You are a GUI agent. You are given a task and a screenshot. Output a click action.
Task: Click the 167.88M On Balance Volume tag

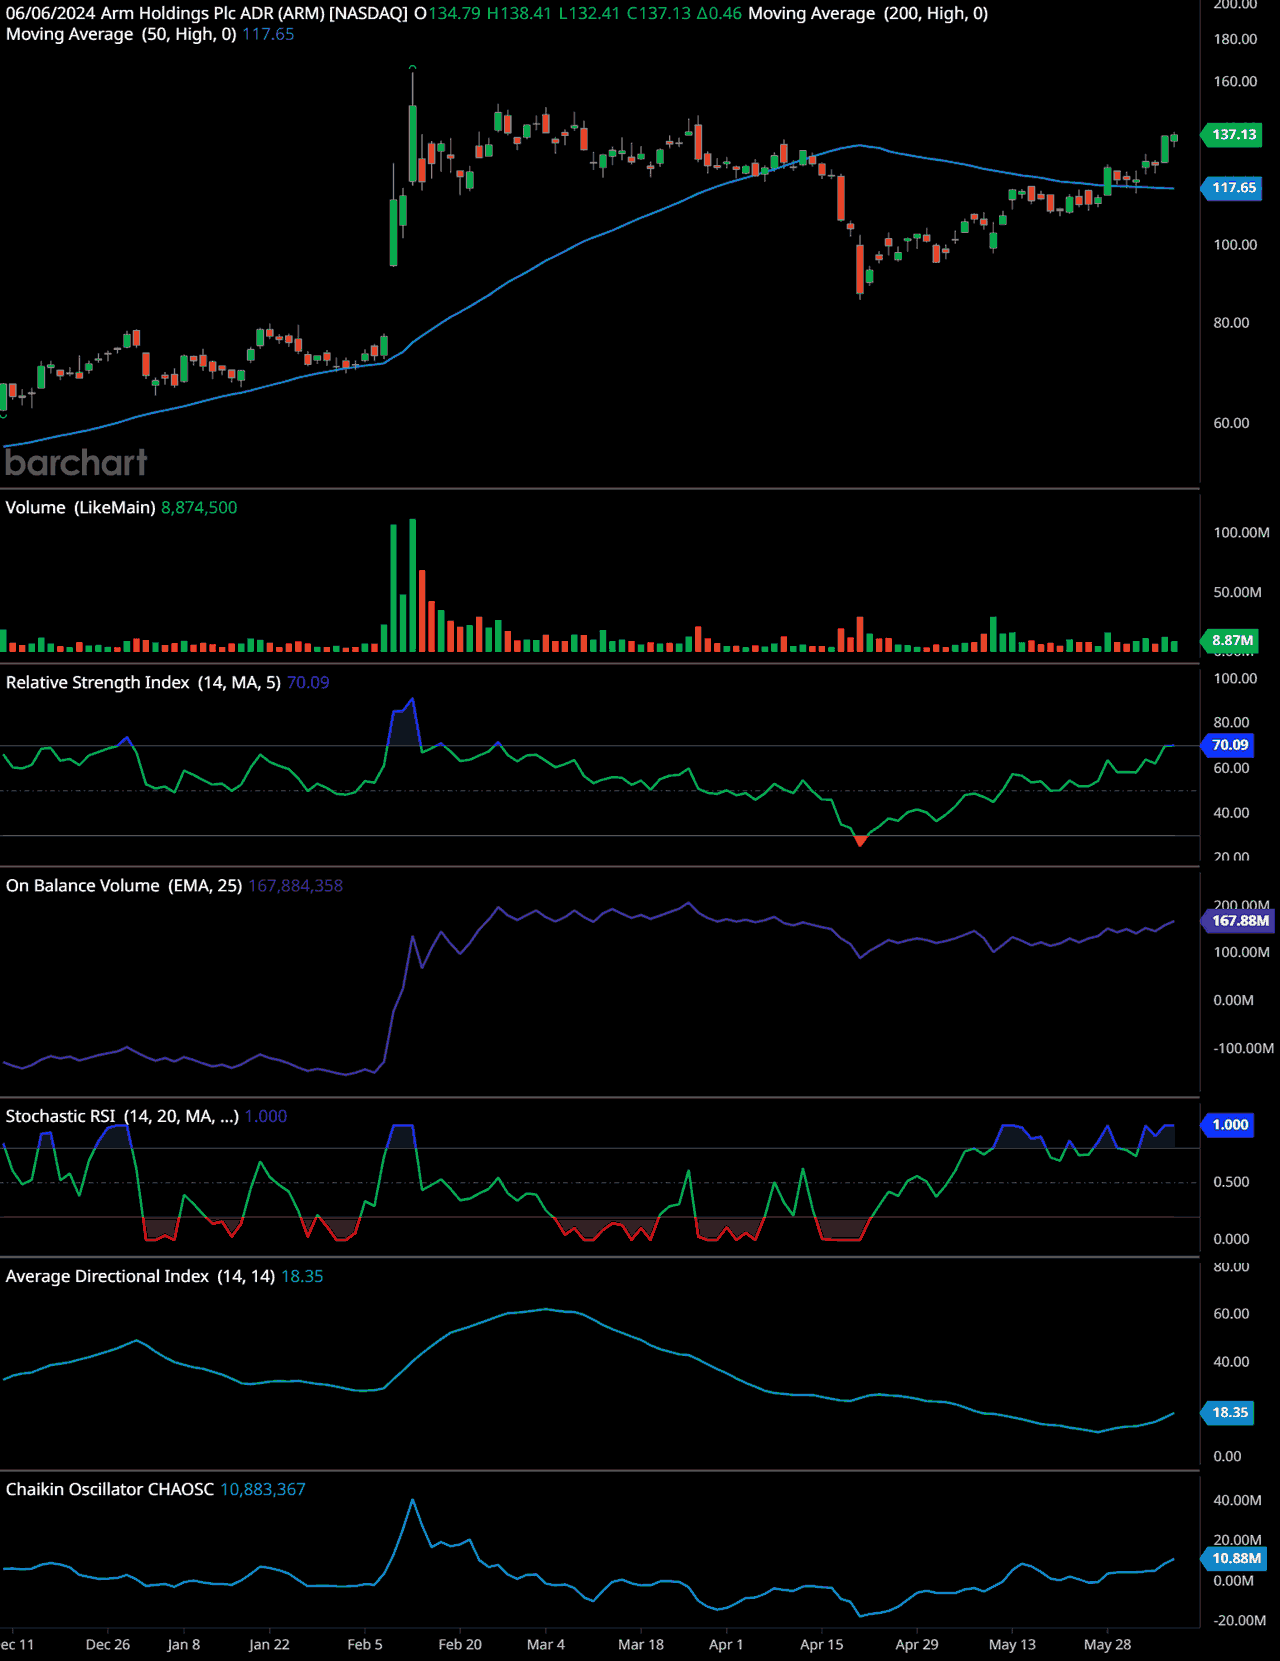click(x=1238, y=921)
